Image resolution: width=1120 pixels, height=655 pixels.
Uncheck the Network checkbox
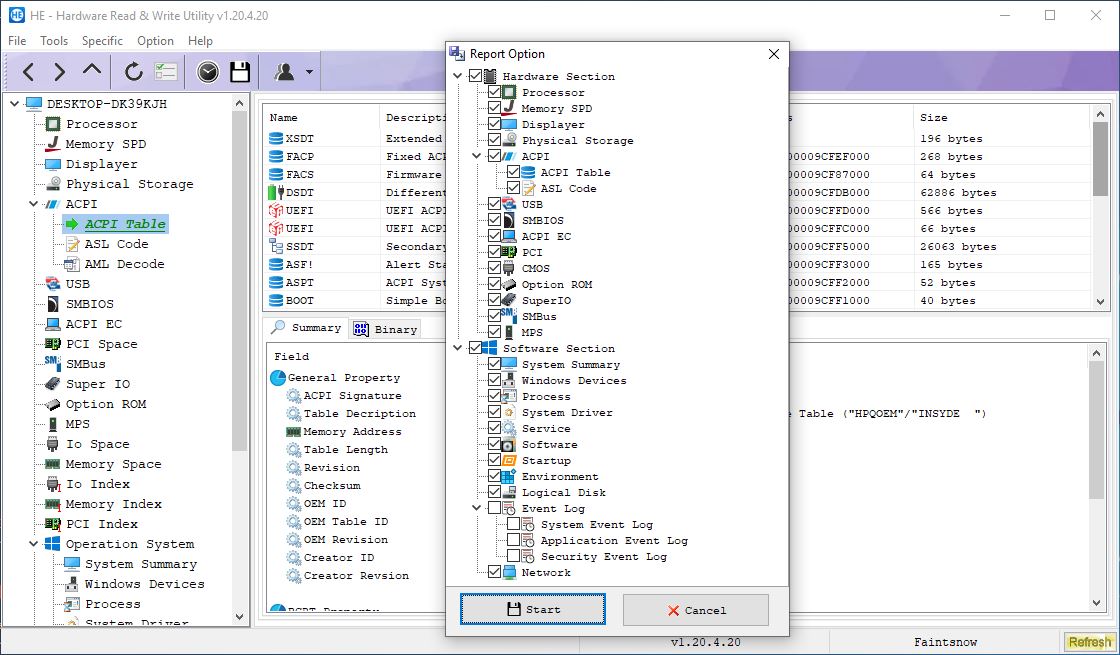click(494, 573)
